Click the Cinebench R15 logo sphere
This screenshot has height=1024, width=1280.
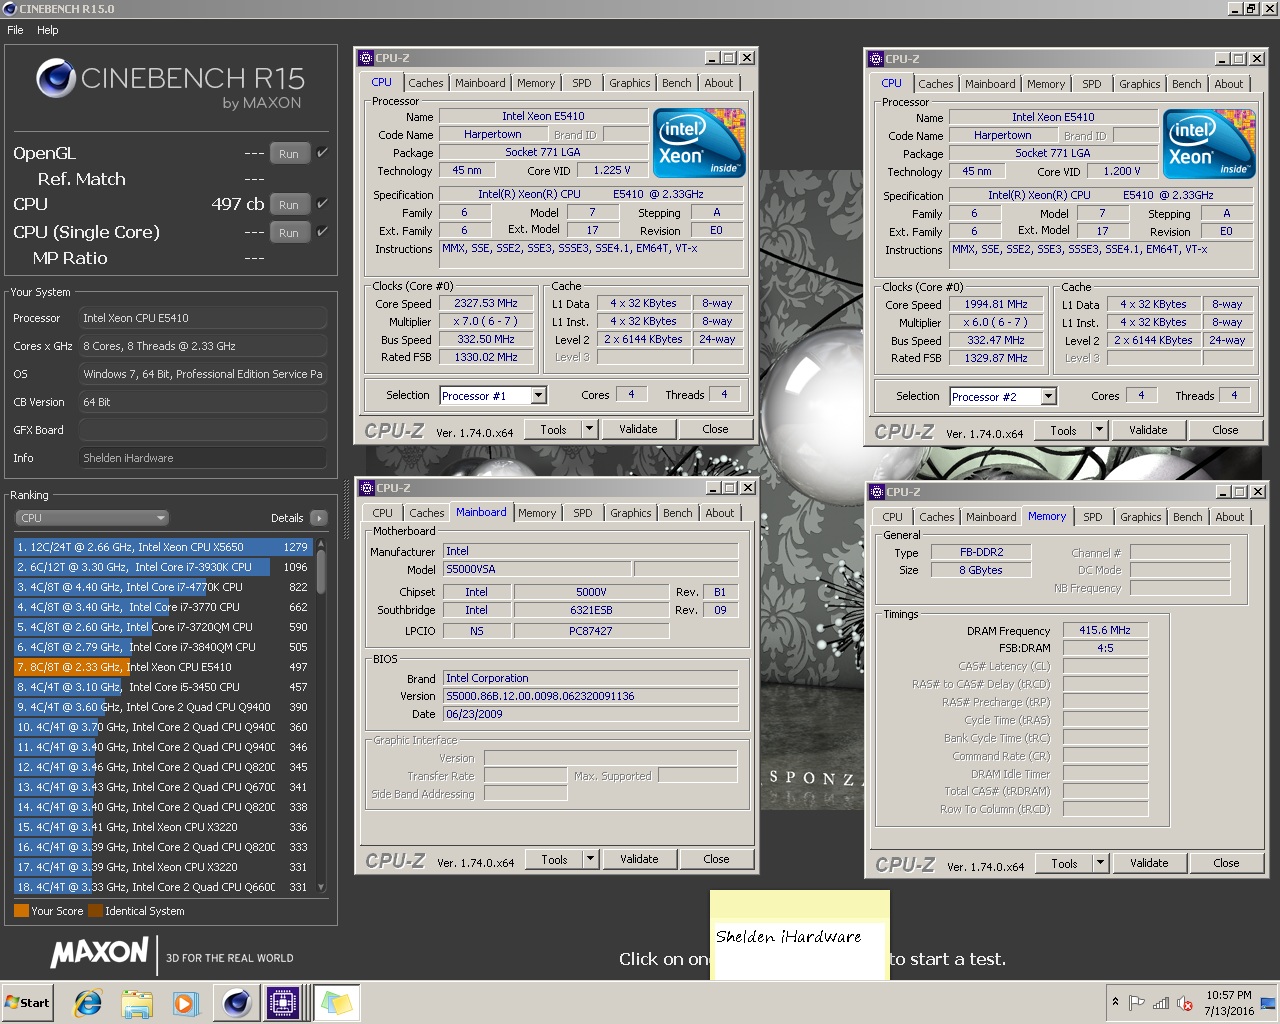56,79
